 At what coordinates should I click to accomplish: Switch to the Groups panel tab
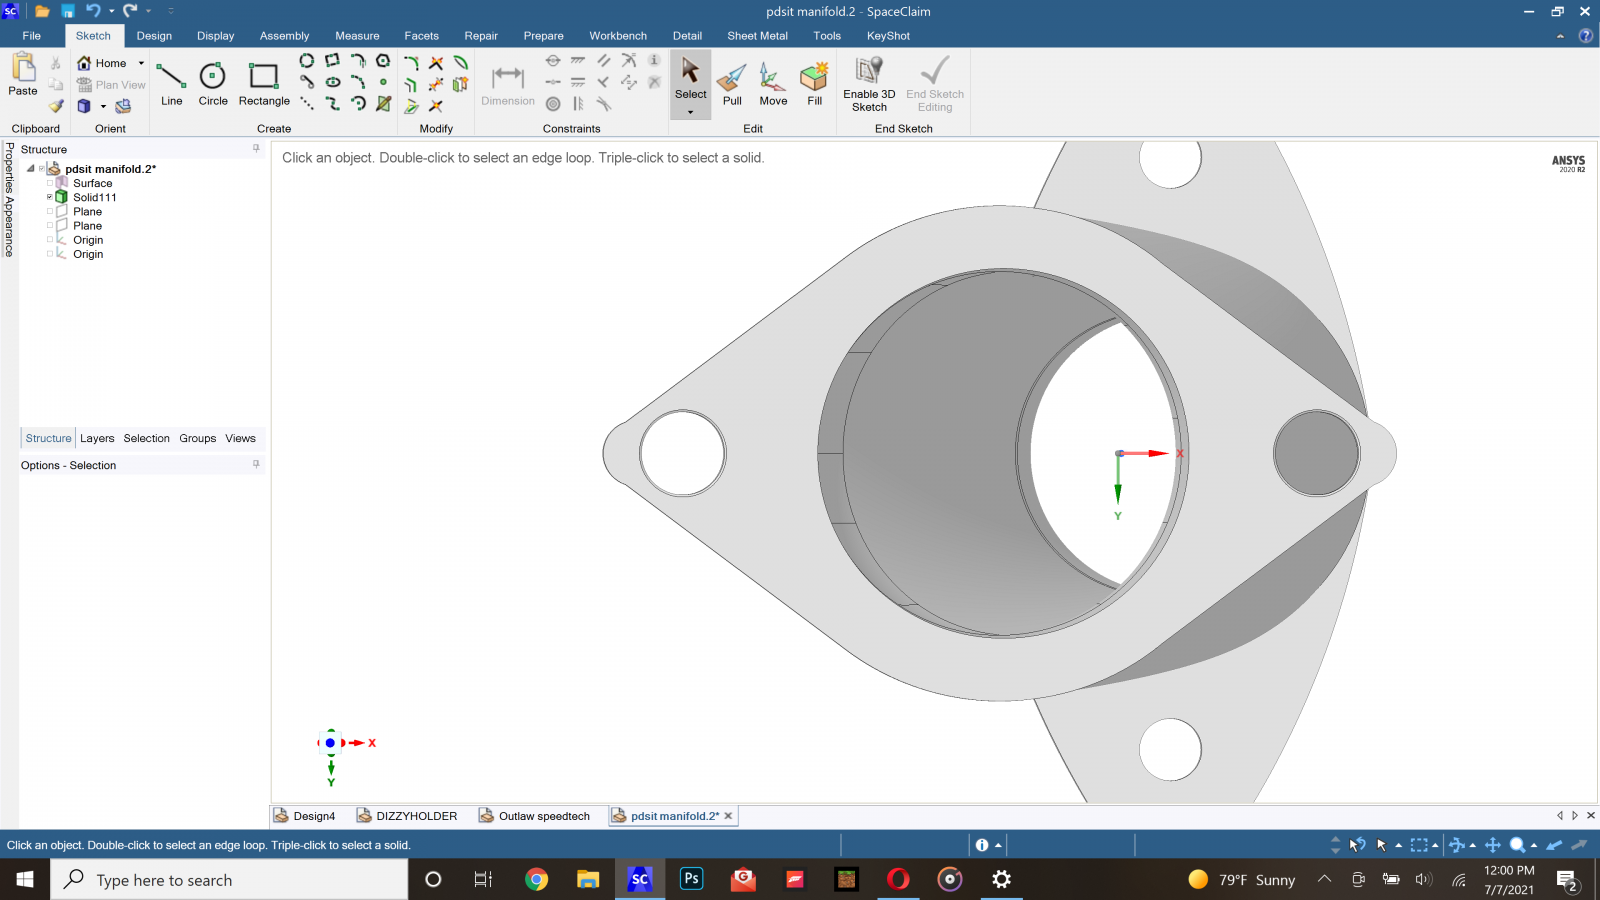(198, 438)
